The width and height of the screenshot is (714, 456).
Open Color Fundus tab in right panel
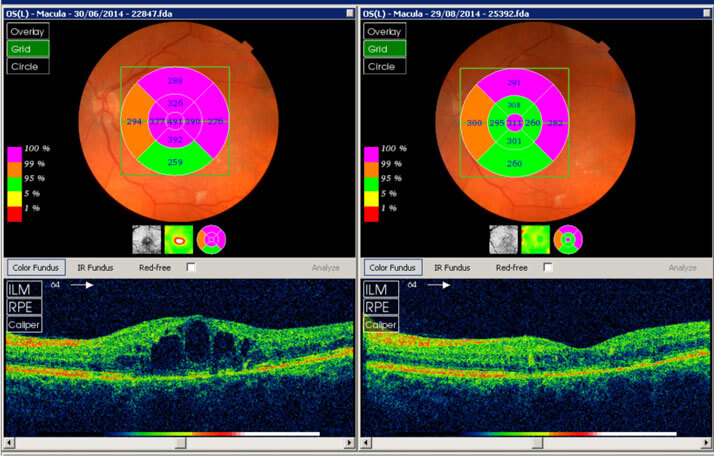(393, 267)
